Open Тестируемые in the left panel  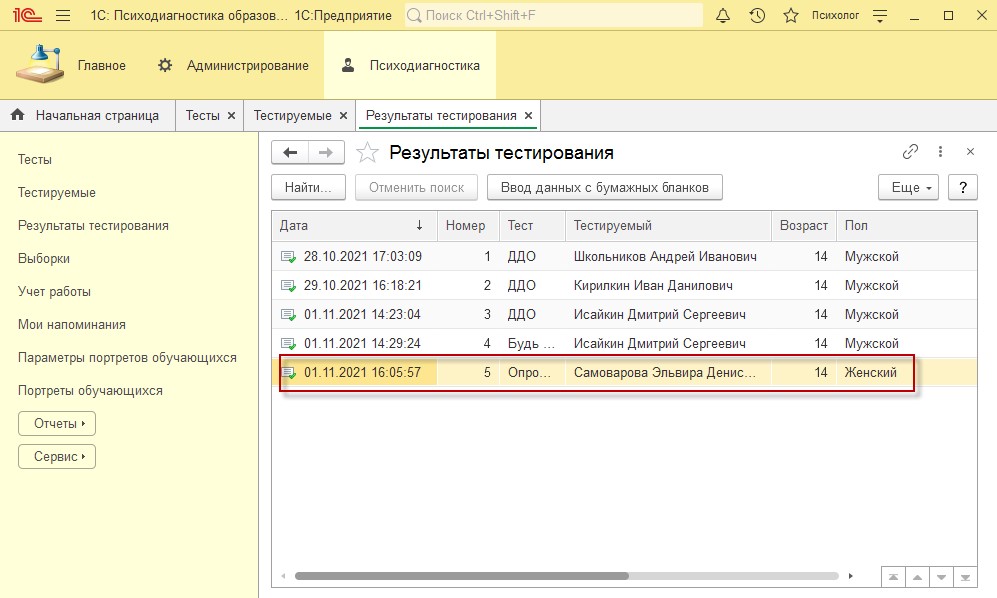(x=57, y=193)
